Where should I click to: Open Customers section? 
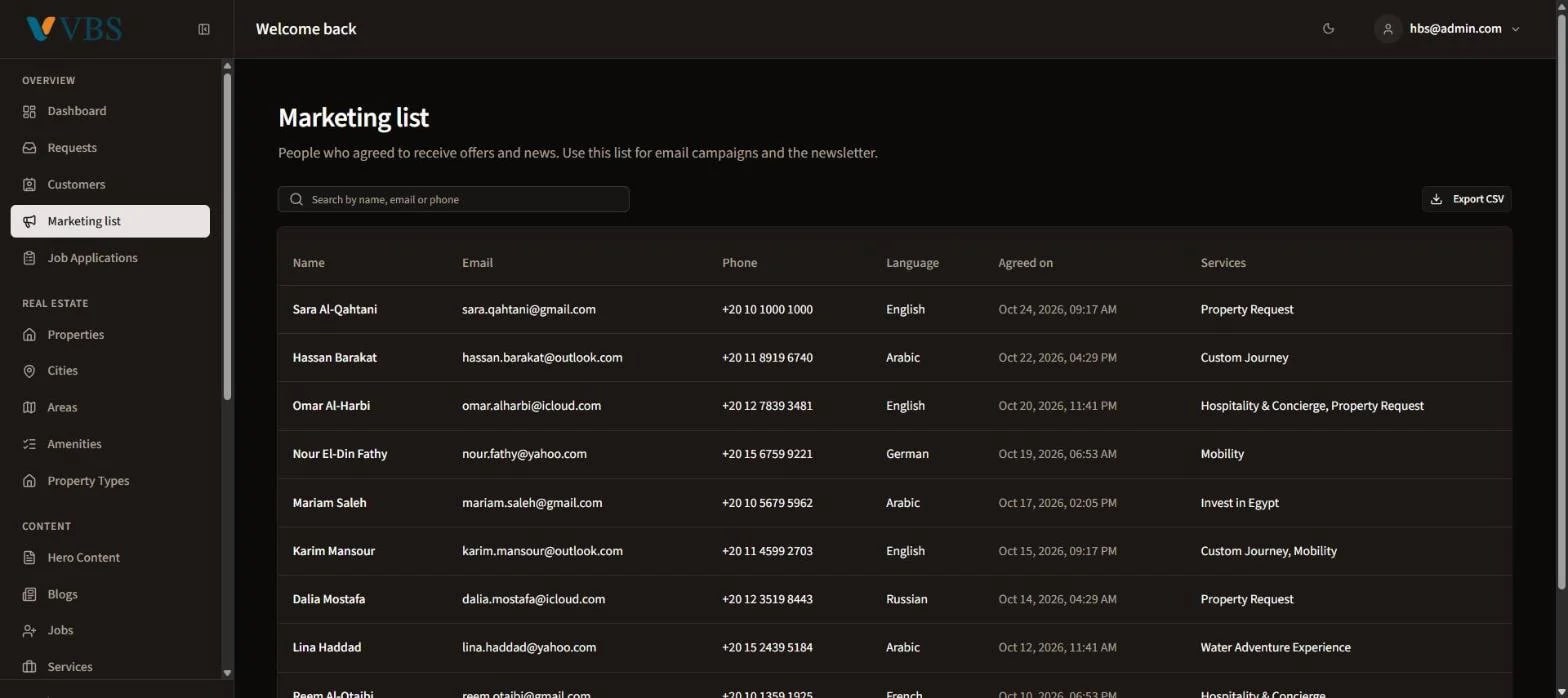[x=110, y=185]
